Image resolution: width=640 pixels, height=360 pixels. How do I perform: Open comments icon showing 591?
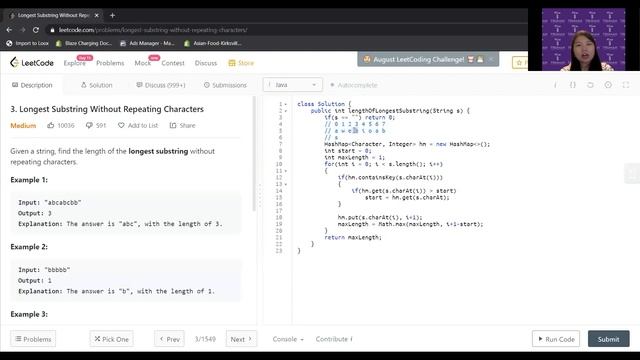pos(96,125)
